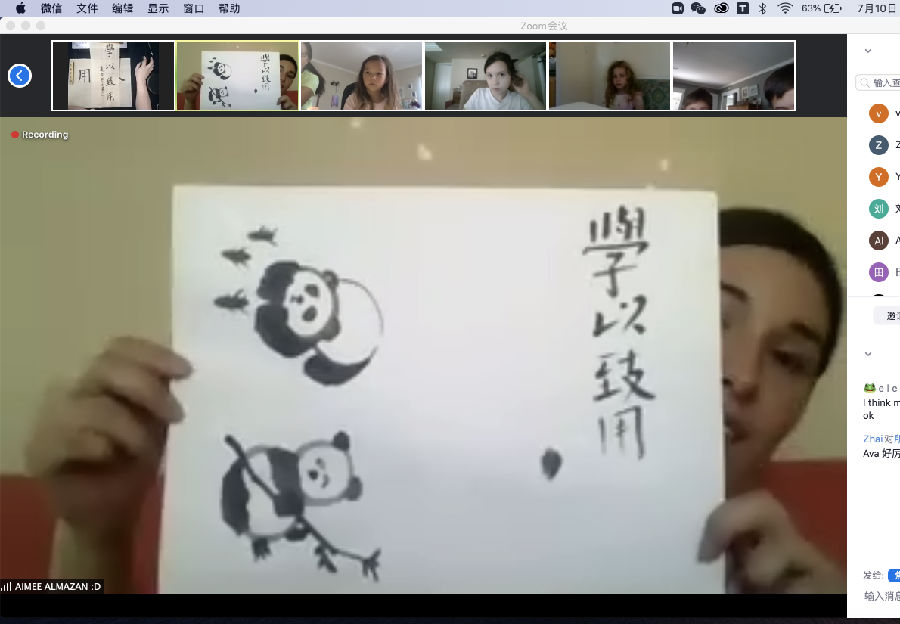
Task: Open the 文件 menu
Action: click(87, 8)
